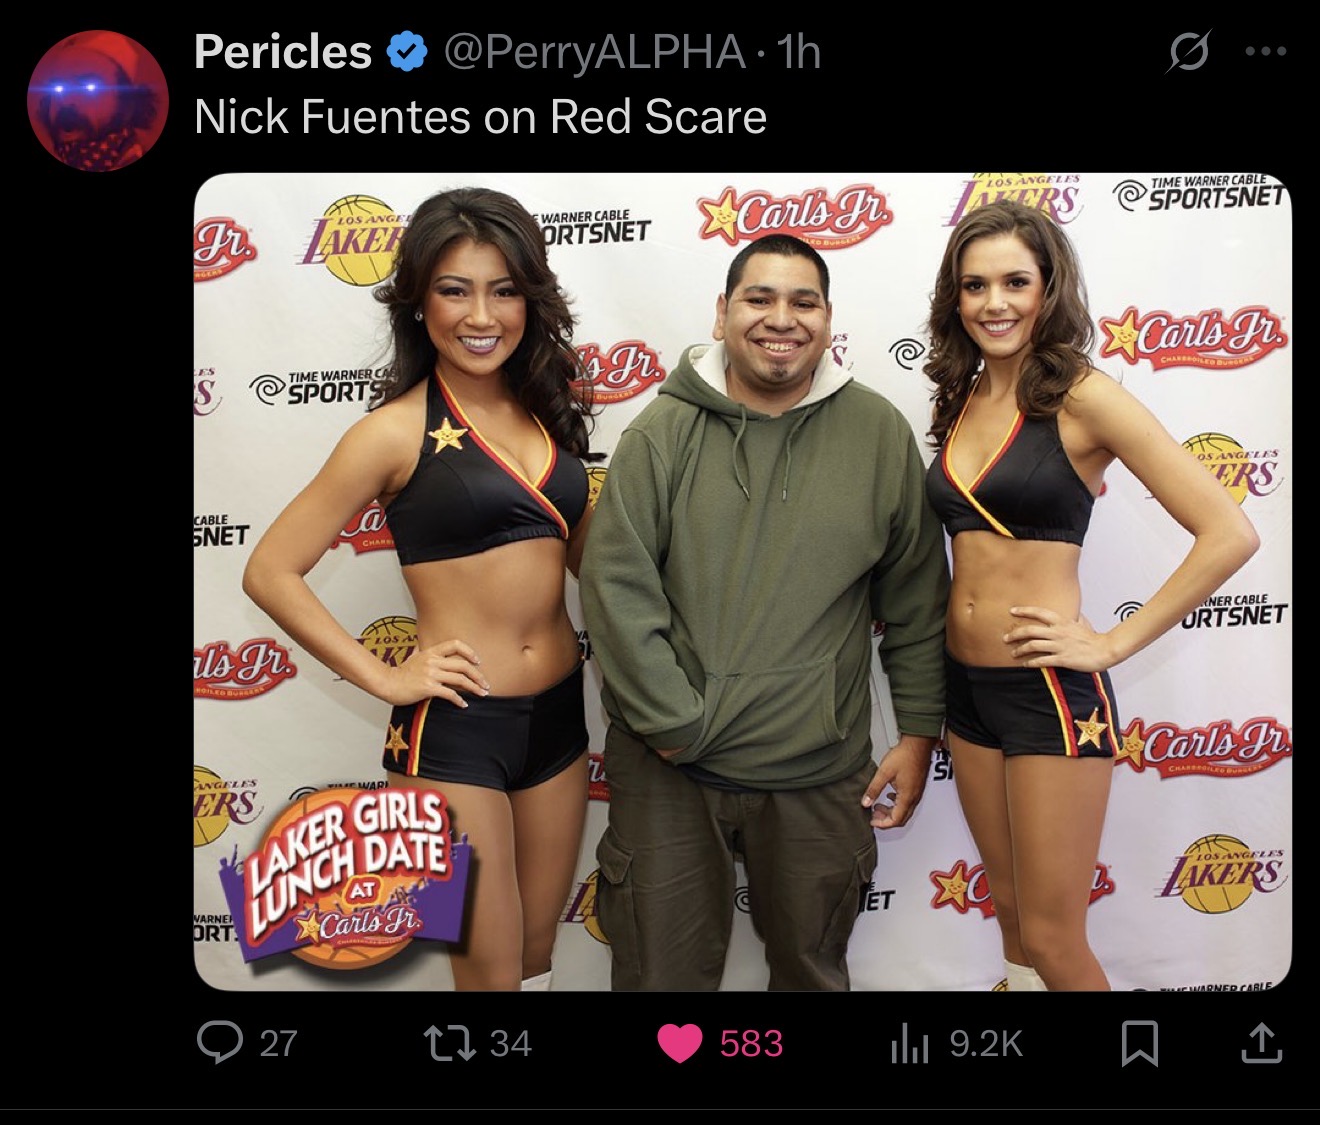Screen dimensions: 1320x1125
Task: Click the repost count 34
Action: click(x=510, y=1044)
